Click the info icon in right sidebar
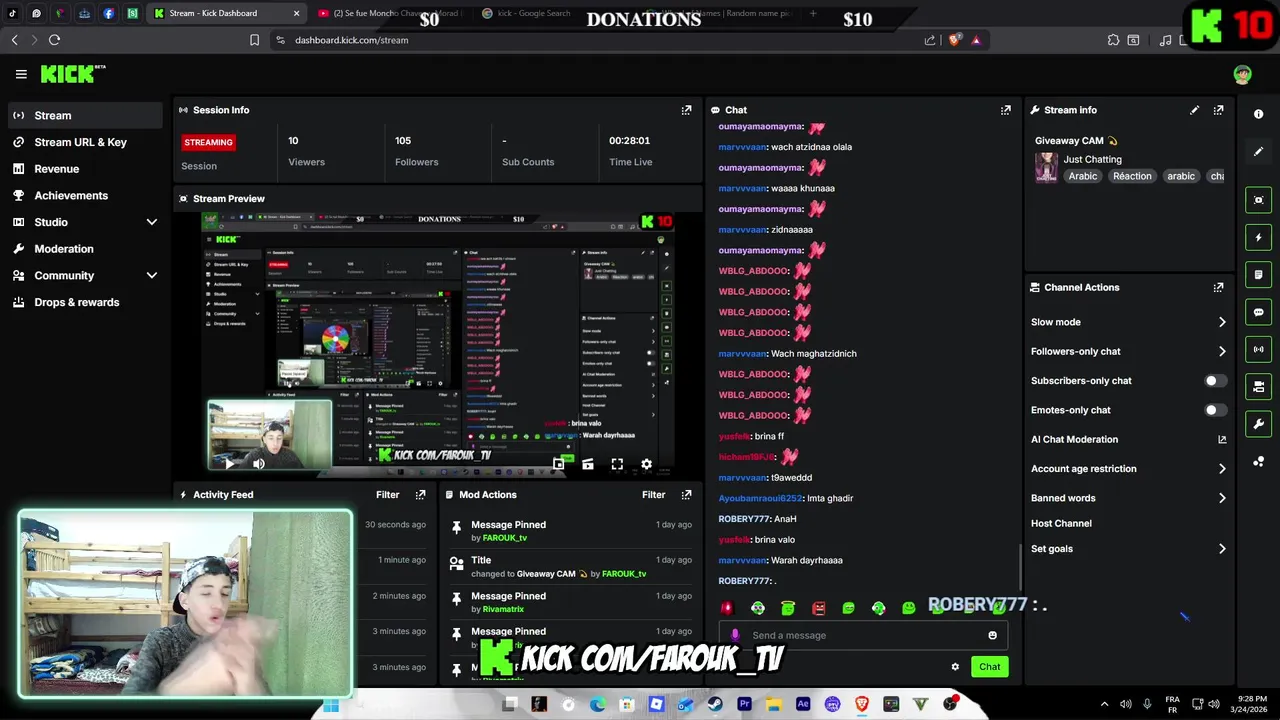 [x=1258, y=114]
